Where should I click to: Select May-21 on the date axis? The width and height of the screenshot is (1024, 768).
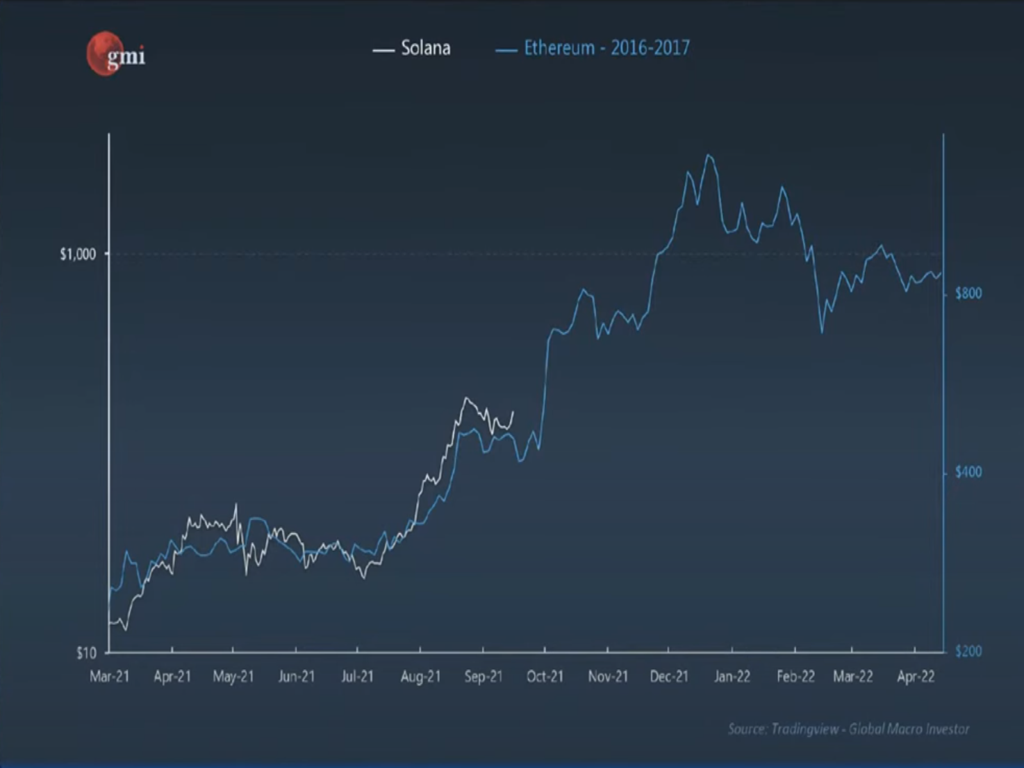pyautogui.click(x=232, y=677)
